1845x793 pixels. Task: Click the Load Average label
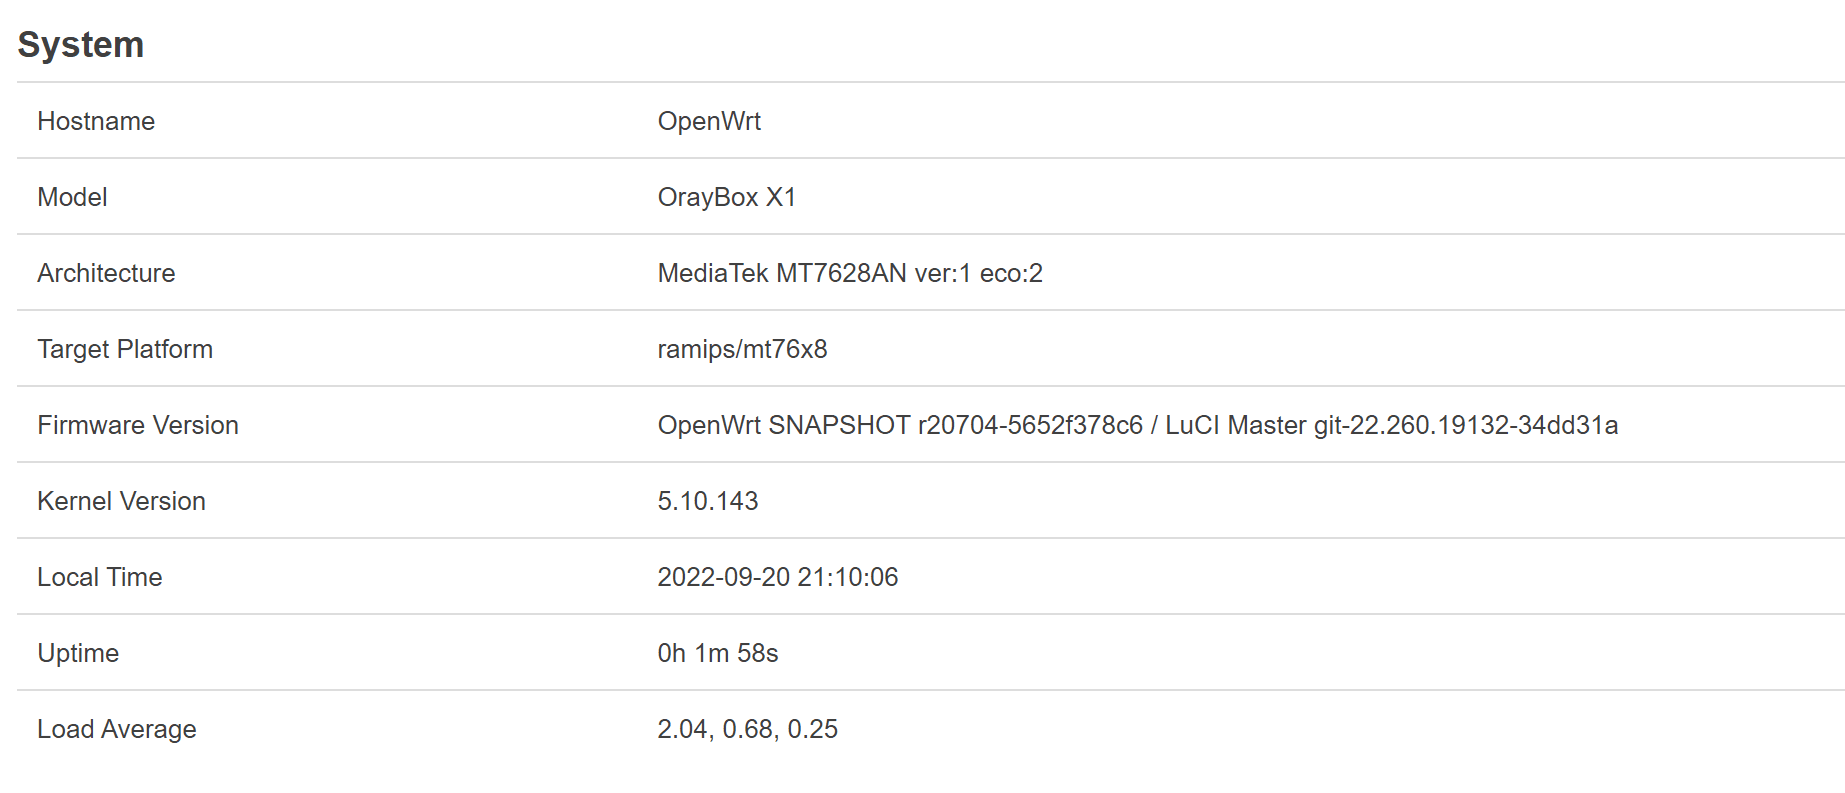pyautogui.click(x=116, y=729)
